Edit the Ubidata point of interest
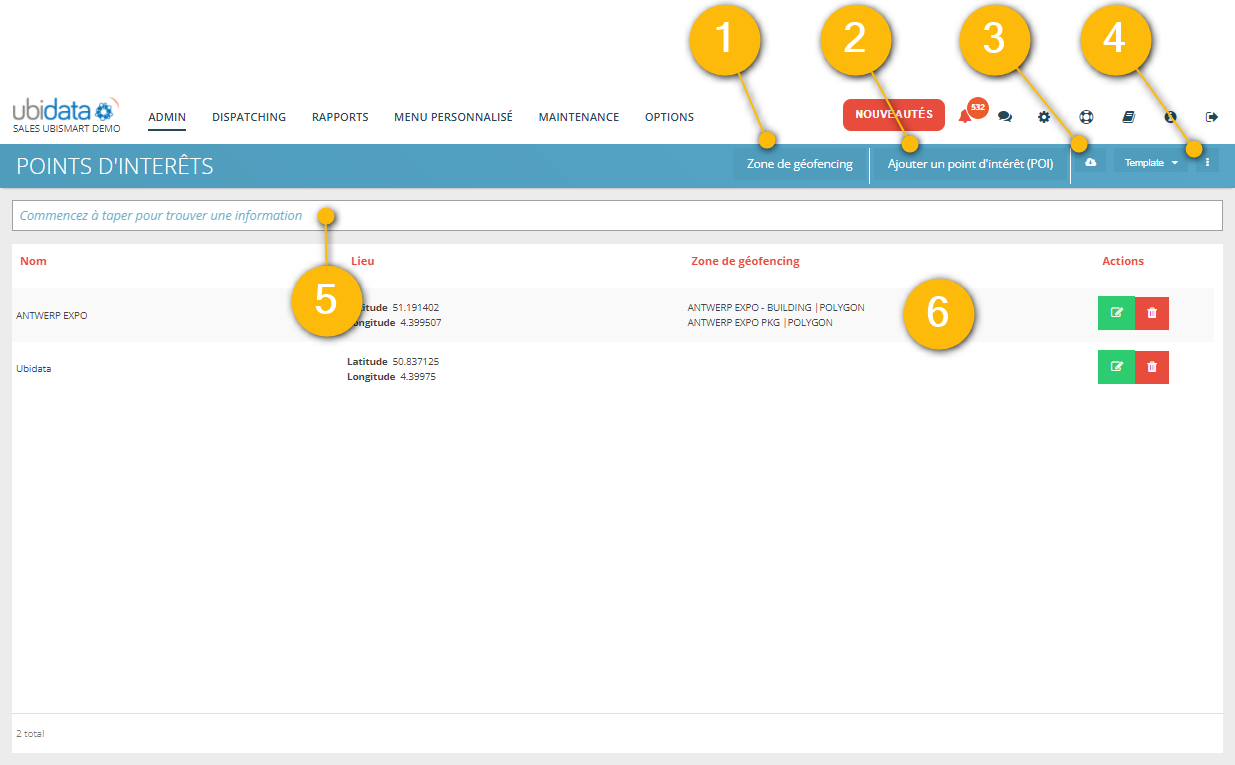 click(1116, 367)
